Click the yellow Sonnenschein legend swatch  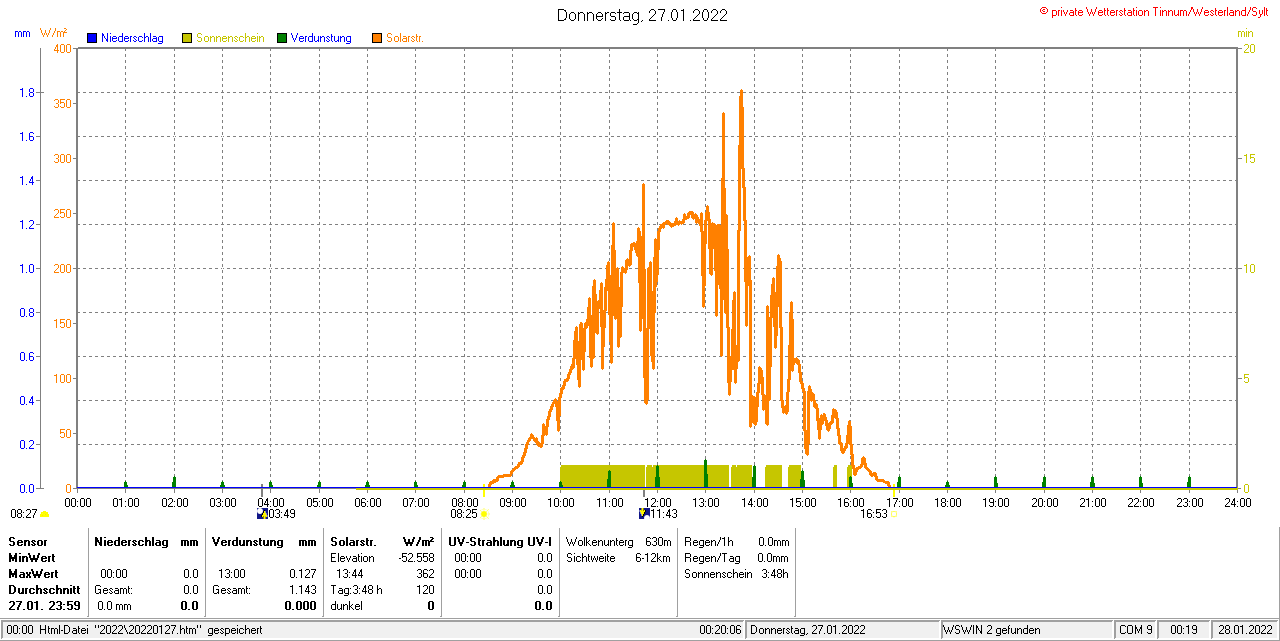[x=187, y=38]
